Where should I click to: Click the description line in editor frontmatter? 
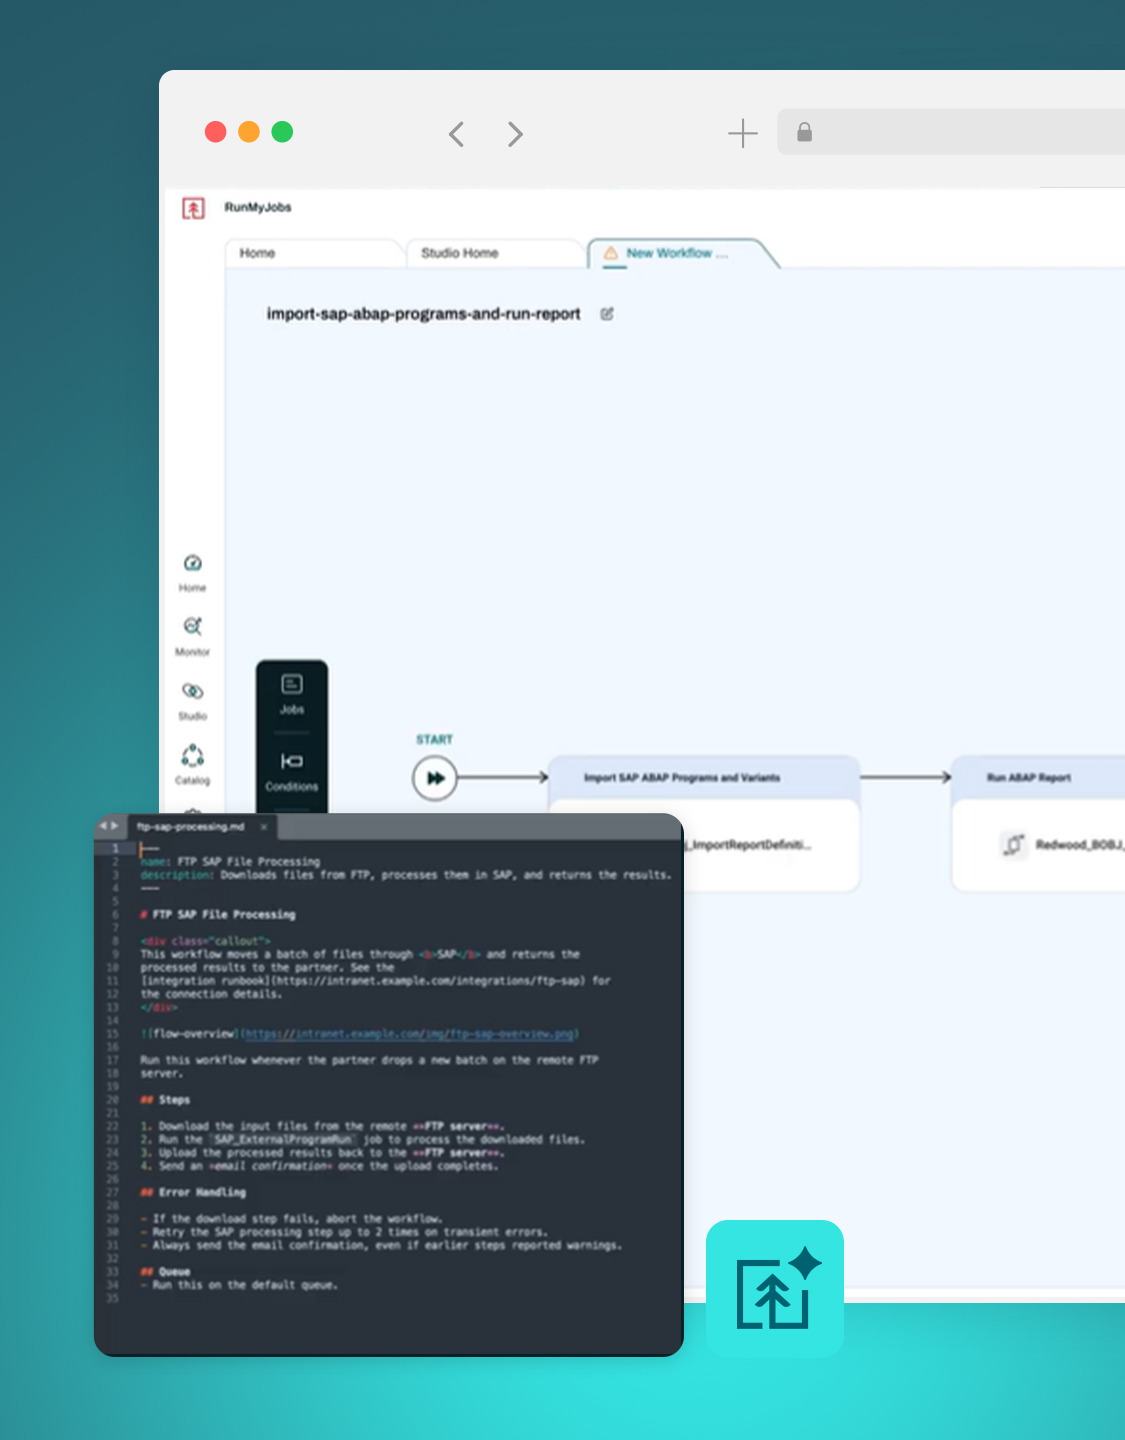click(x=405, y=875)
